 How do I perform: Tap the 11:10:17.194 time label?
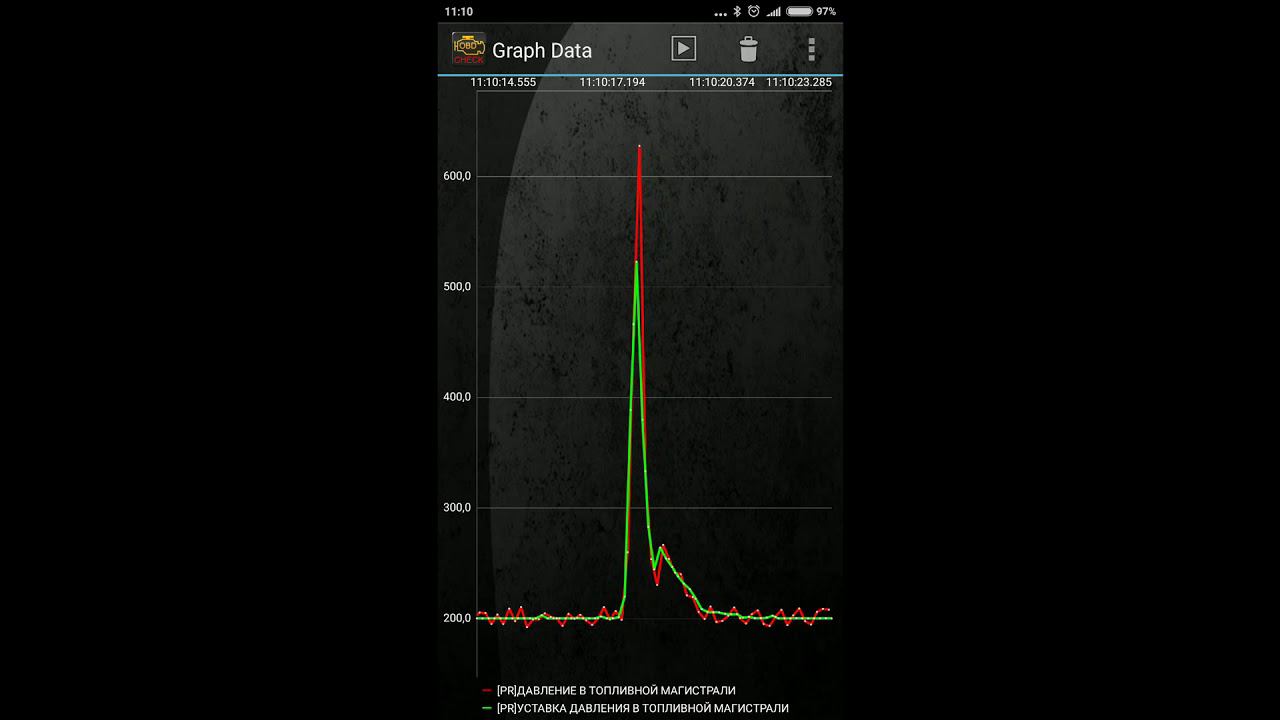point(612,82)
